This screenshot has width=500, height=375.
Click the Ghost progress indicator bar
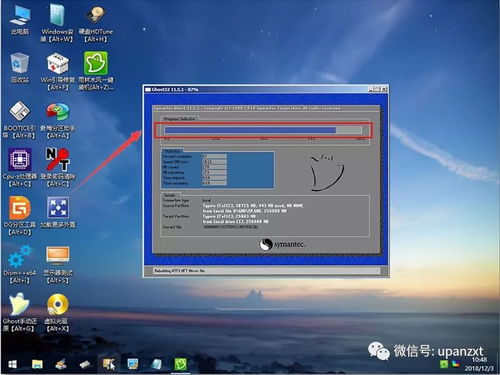point(263,130)
